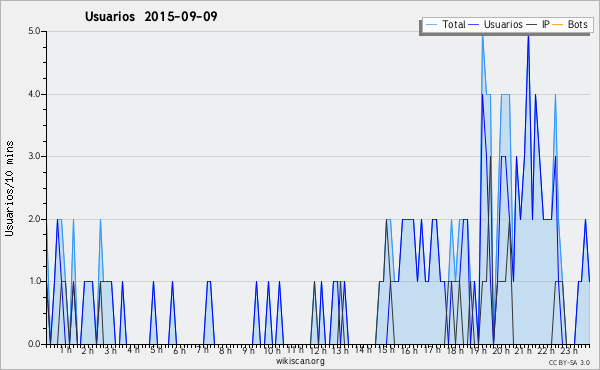Click the '7 h' x-axis label
Image resolution: width=600 pixels, height=370 pixels.
202,350
